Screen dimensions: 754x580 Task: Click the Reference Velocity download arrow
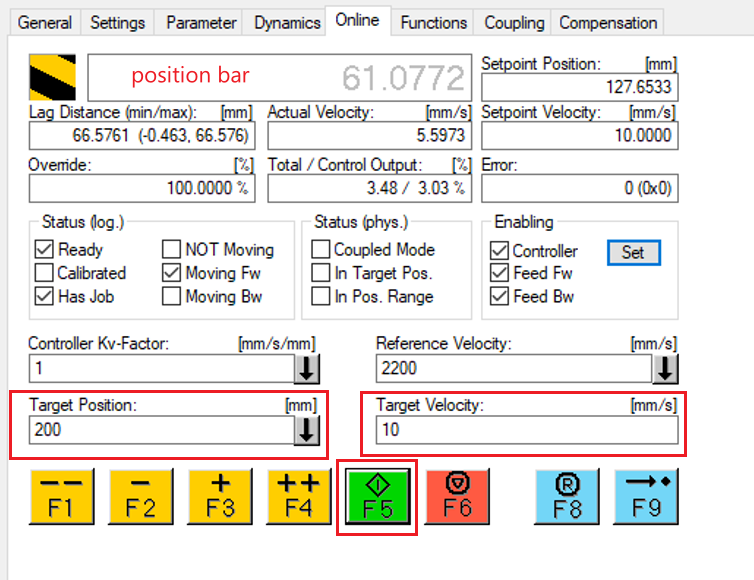[x=666, y=369]
